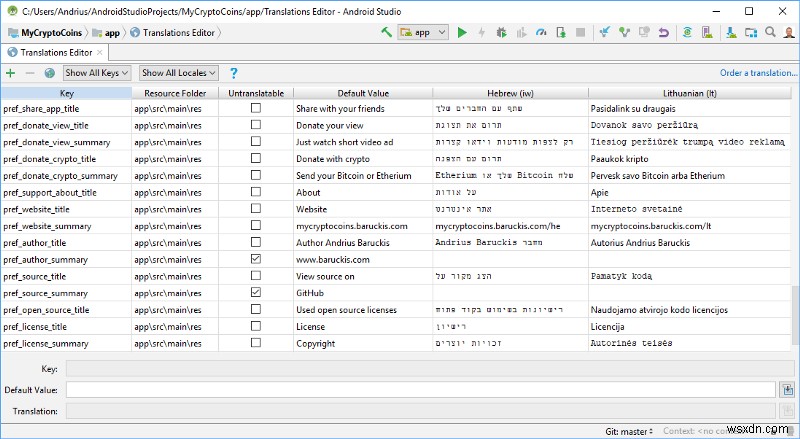
Task: Open the Show All Keys dropdown
Action: pyautogui.click(x=96, y=73)
